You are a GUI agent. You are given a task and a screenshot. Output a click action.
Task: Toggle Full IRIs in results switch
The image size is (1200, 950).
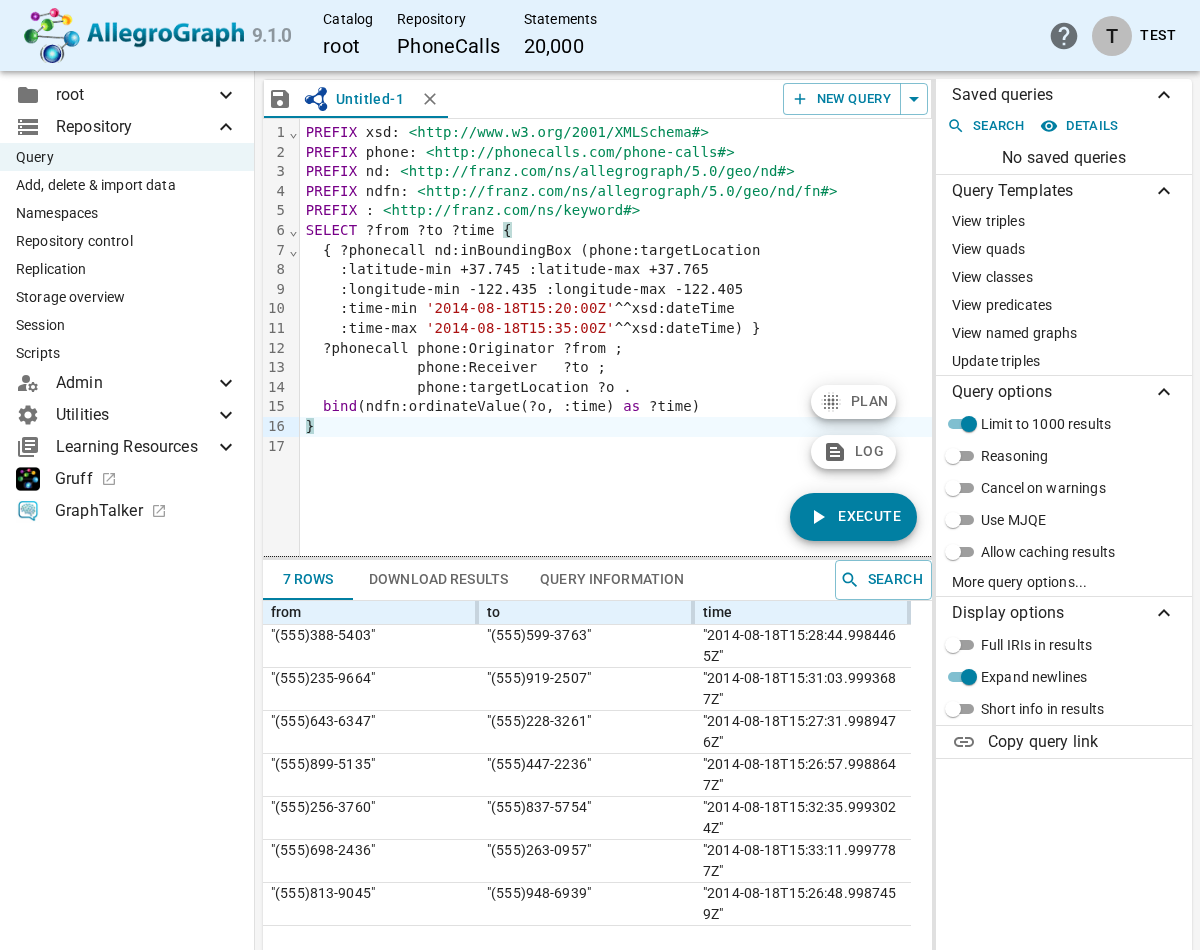960,645
